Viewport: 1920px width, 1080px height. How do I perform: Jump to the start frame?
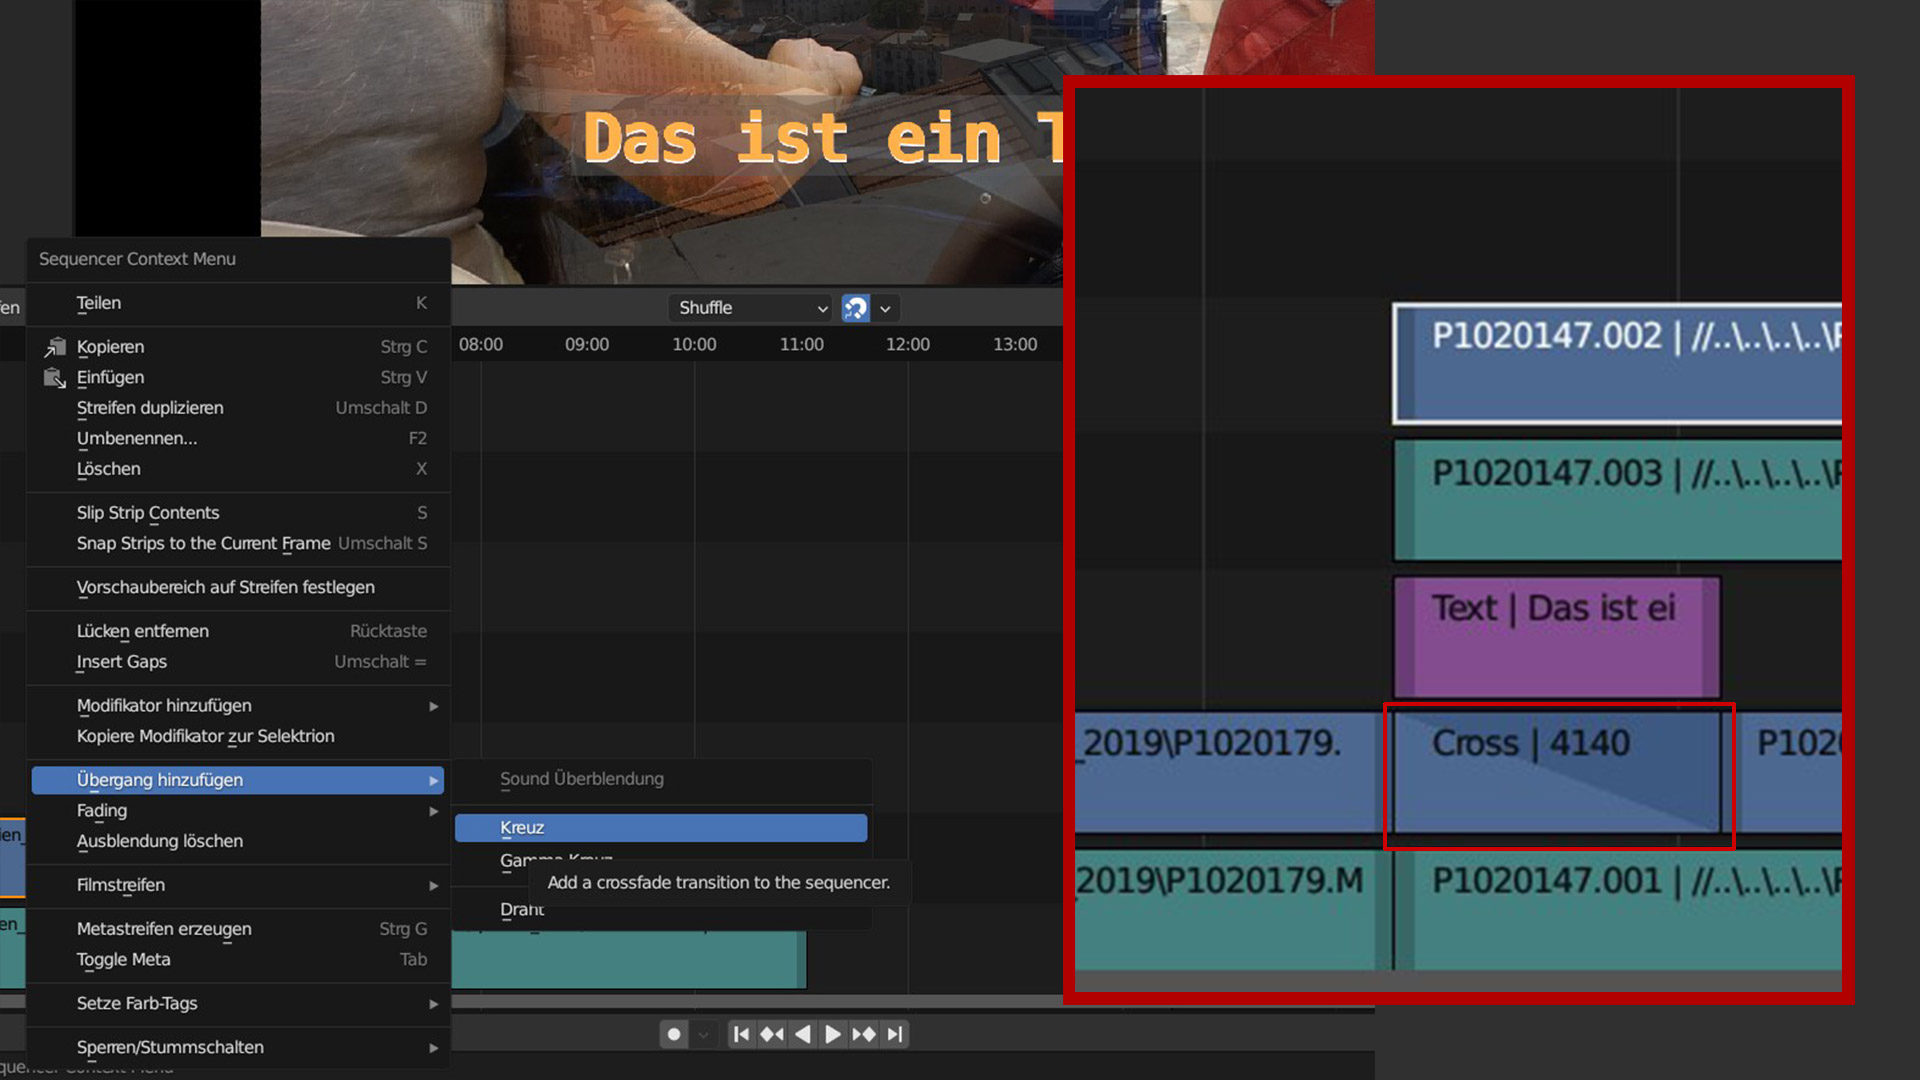(741, 1034)
